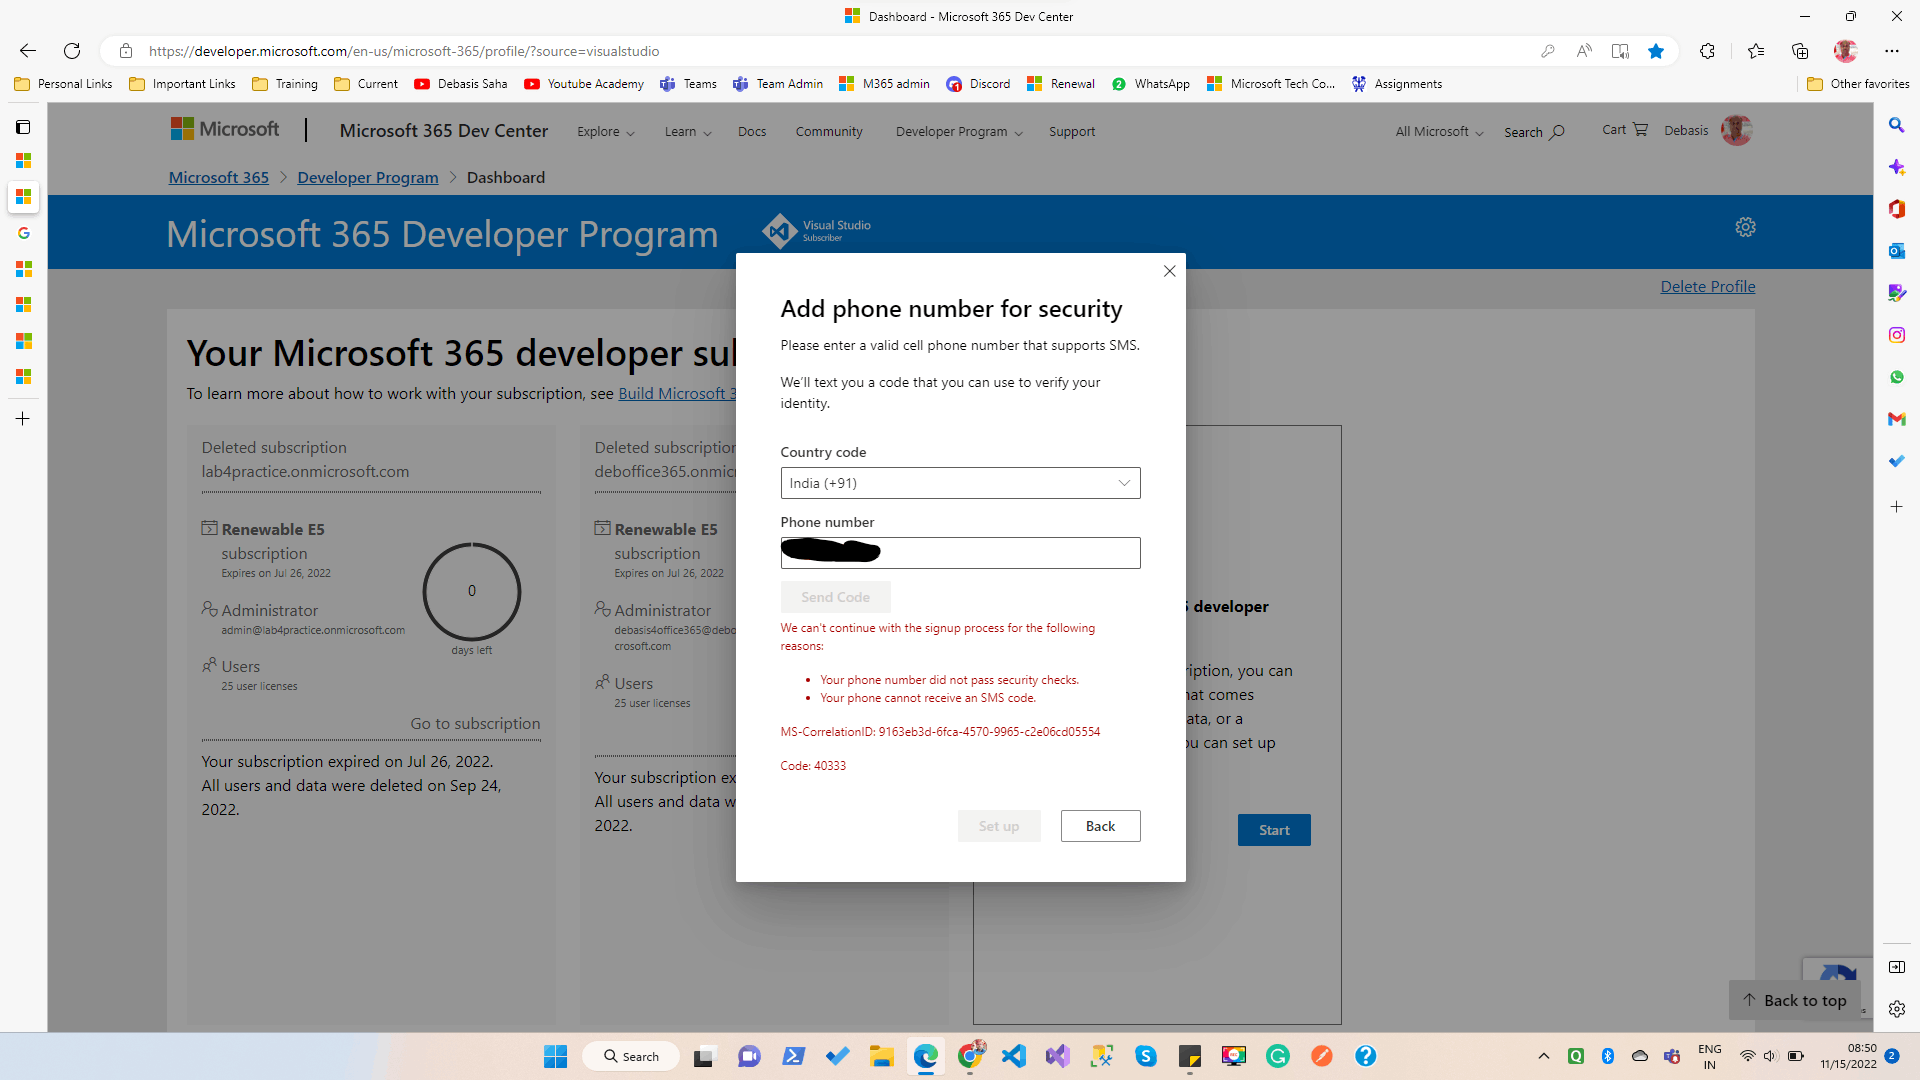
Task: Click the Go to subscription link
Action: (475, 723)
